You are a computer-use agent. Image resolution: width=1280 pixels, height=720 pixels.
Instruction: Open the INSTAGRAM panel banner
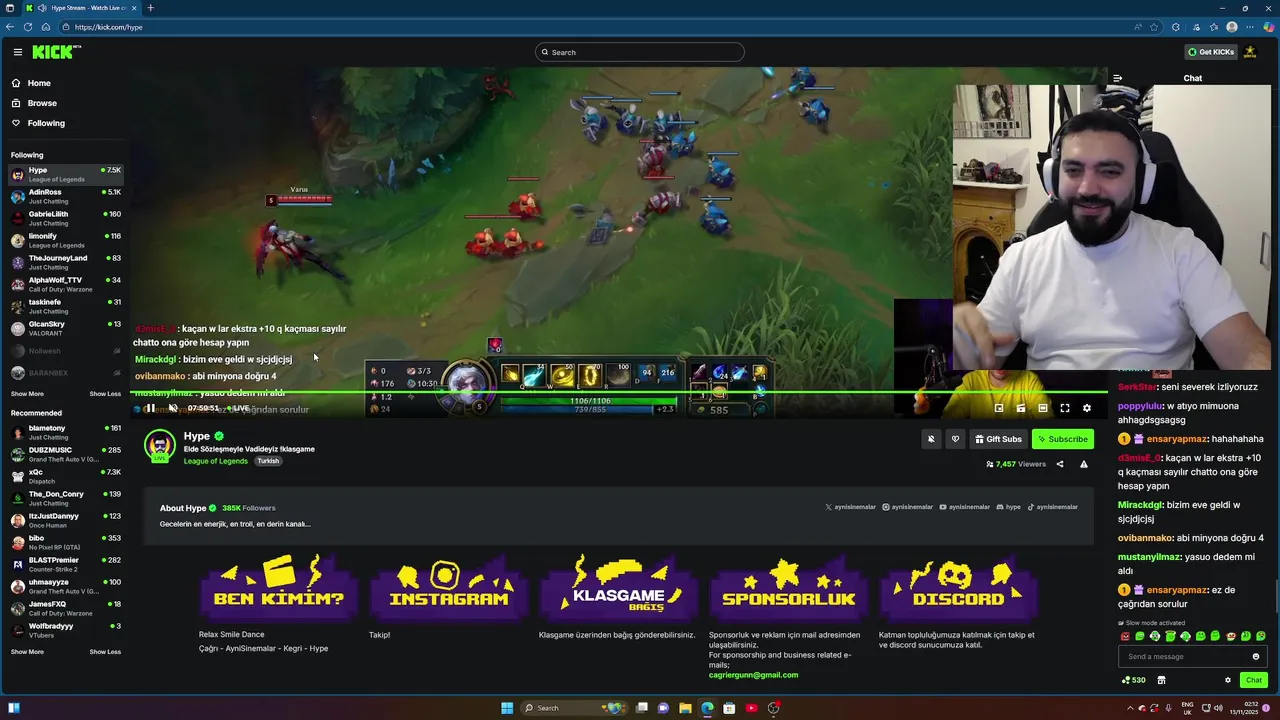click(x=449, y=590)
